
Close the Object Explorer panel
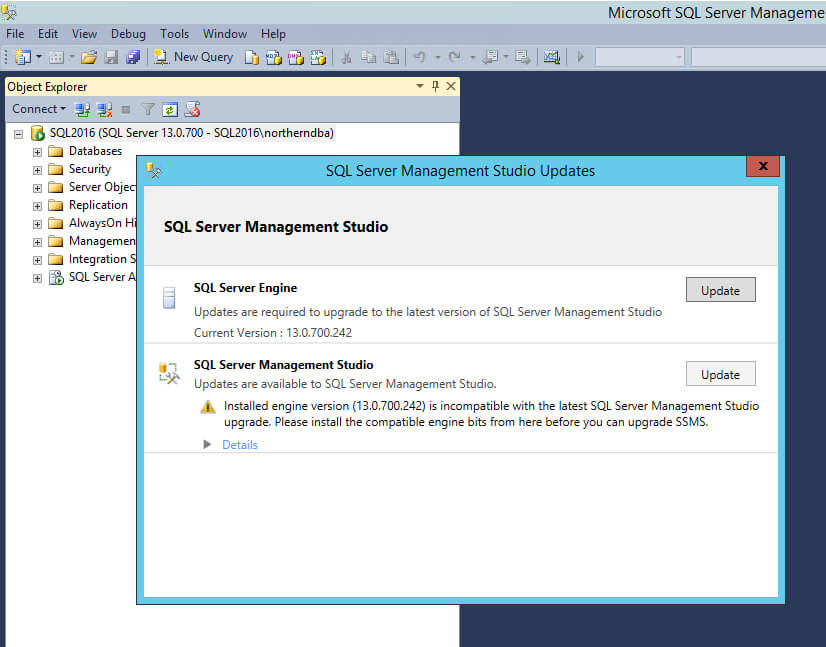click(x=451, y=86)
